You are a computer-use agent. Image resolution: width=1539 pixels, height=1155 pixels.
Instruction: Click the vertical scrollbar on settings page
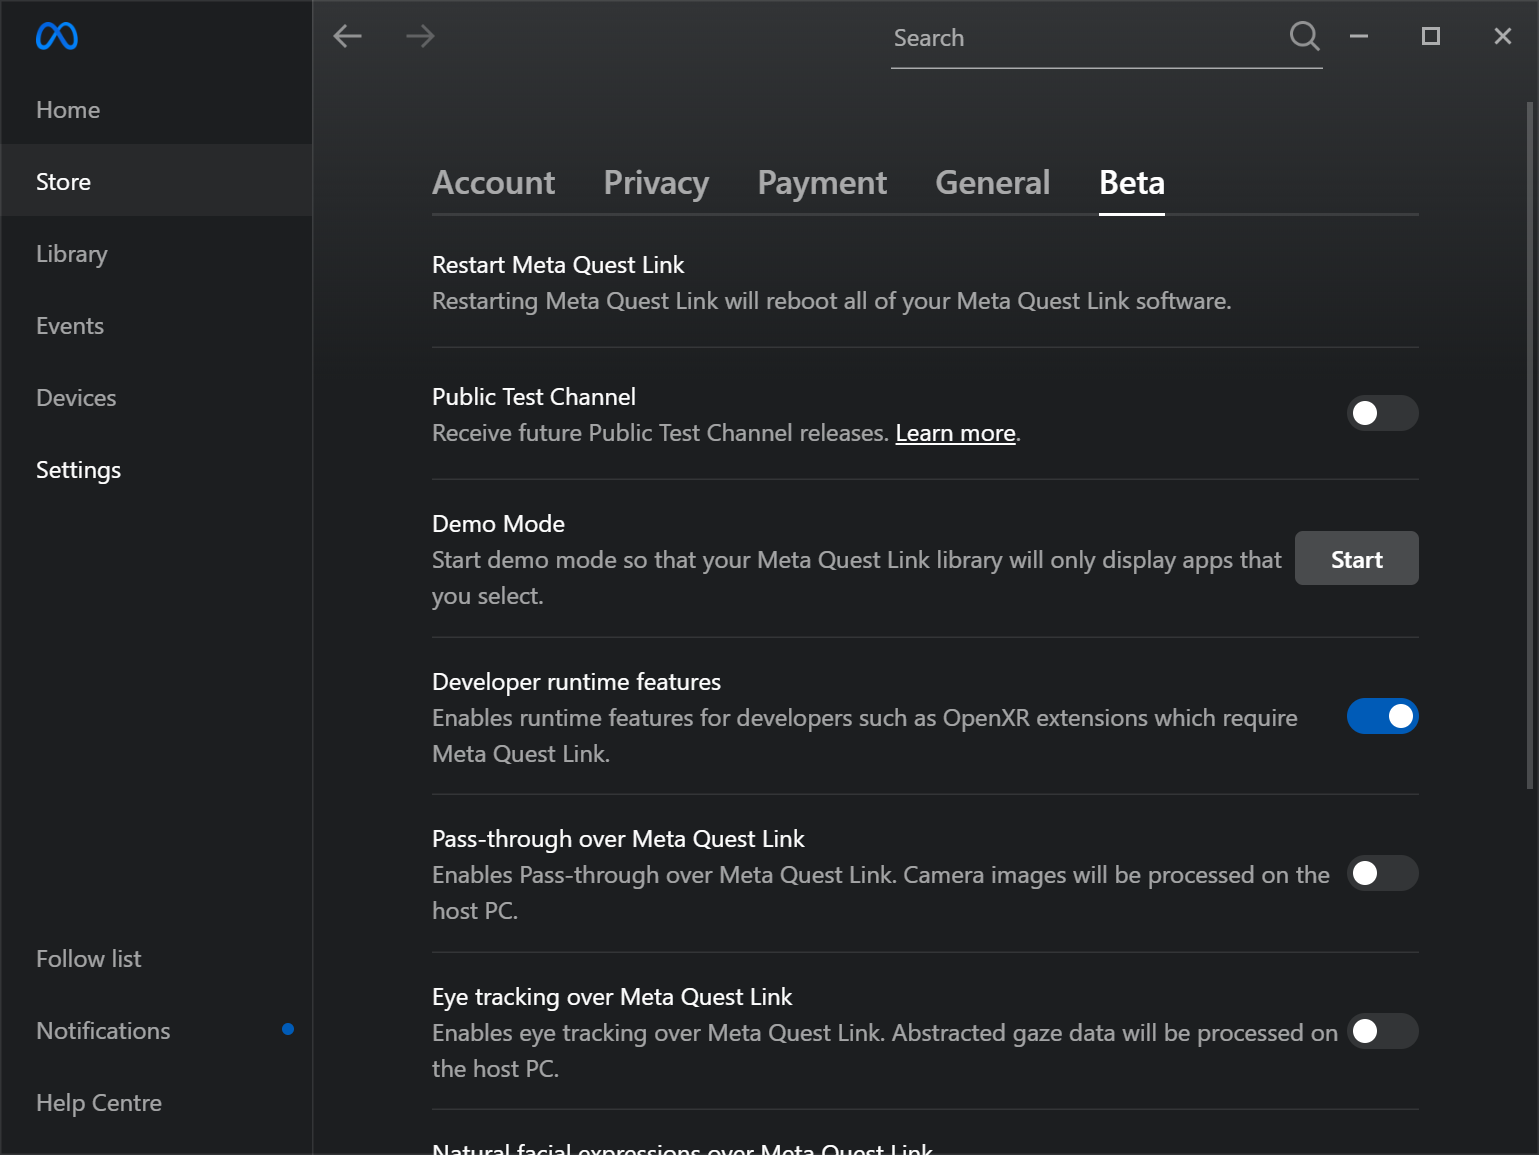(x=1529, y=445)
